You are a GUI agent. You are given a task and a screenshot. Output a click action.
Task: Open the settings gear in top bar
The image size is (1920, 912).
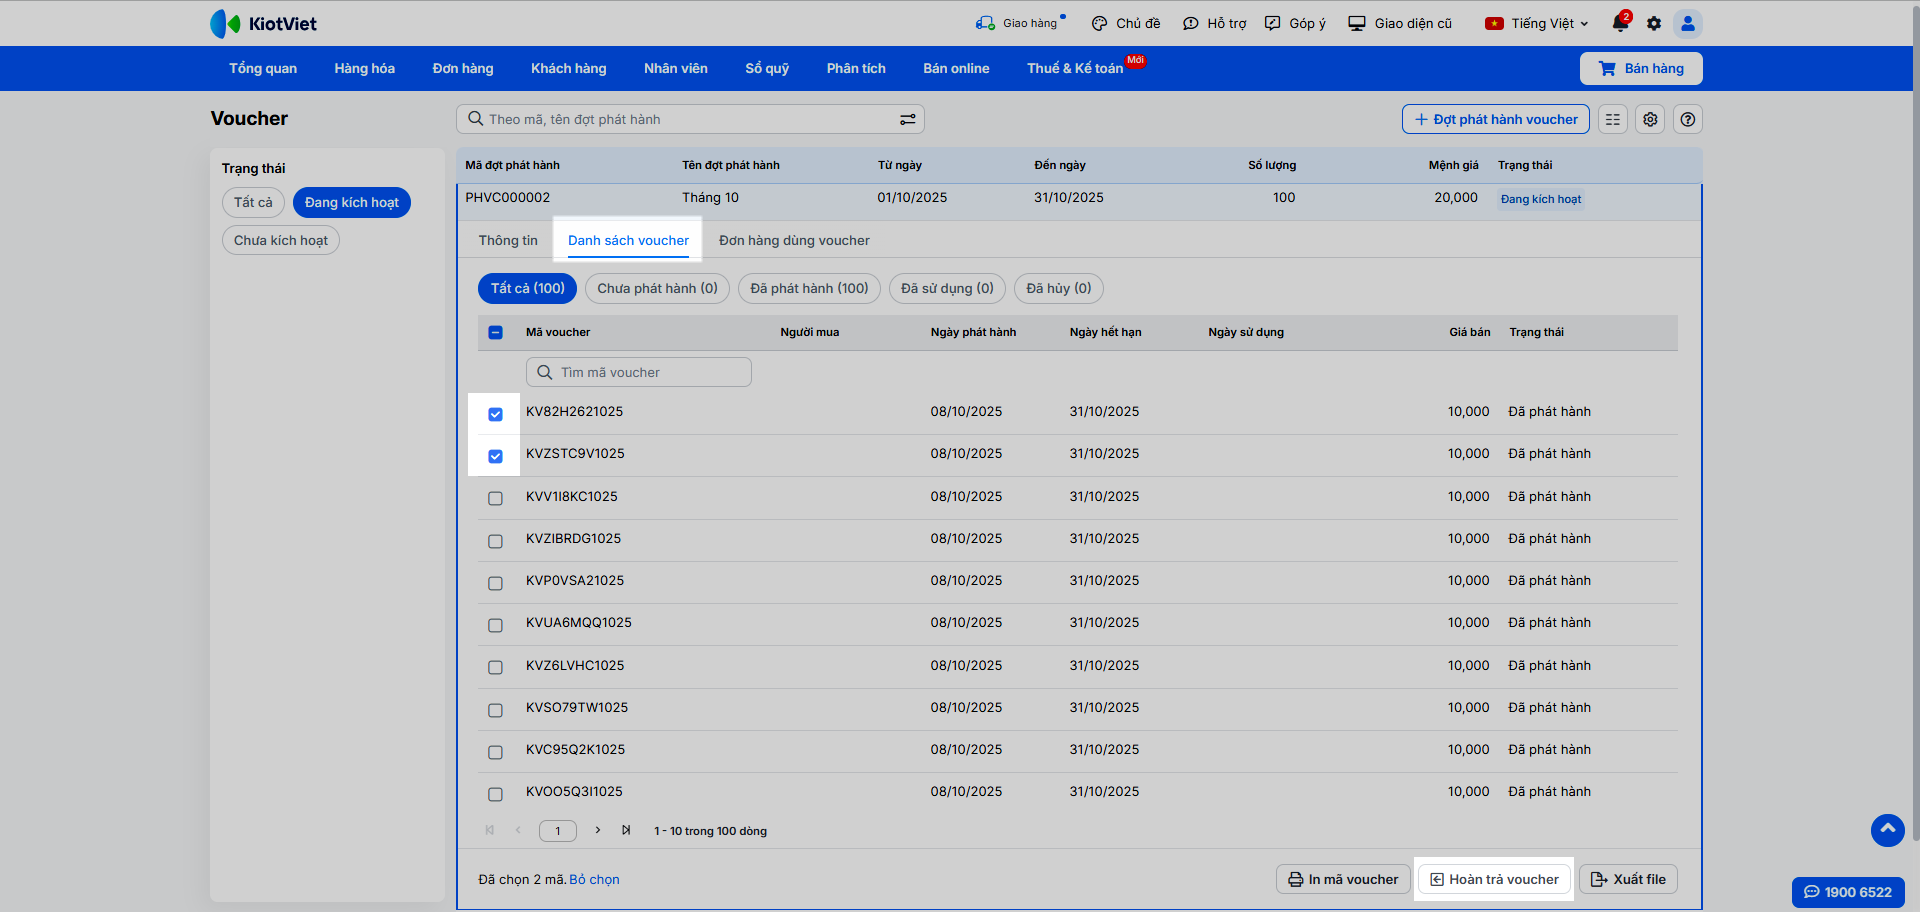[x=1654, y=23]
